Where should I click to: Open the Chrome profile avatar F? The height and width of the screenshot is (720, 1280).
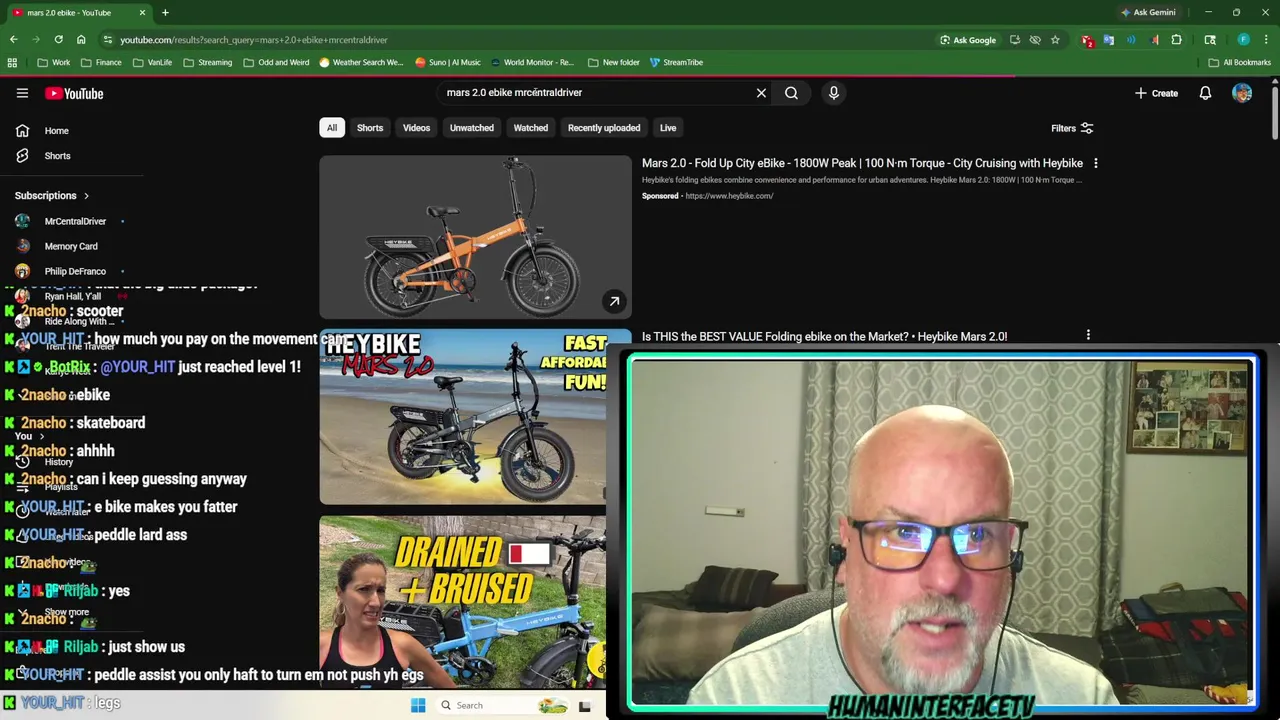(x=1243, y=40)
